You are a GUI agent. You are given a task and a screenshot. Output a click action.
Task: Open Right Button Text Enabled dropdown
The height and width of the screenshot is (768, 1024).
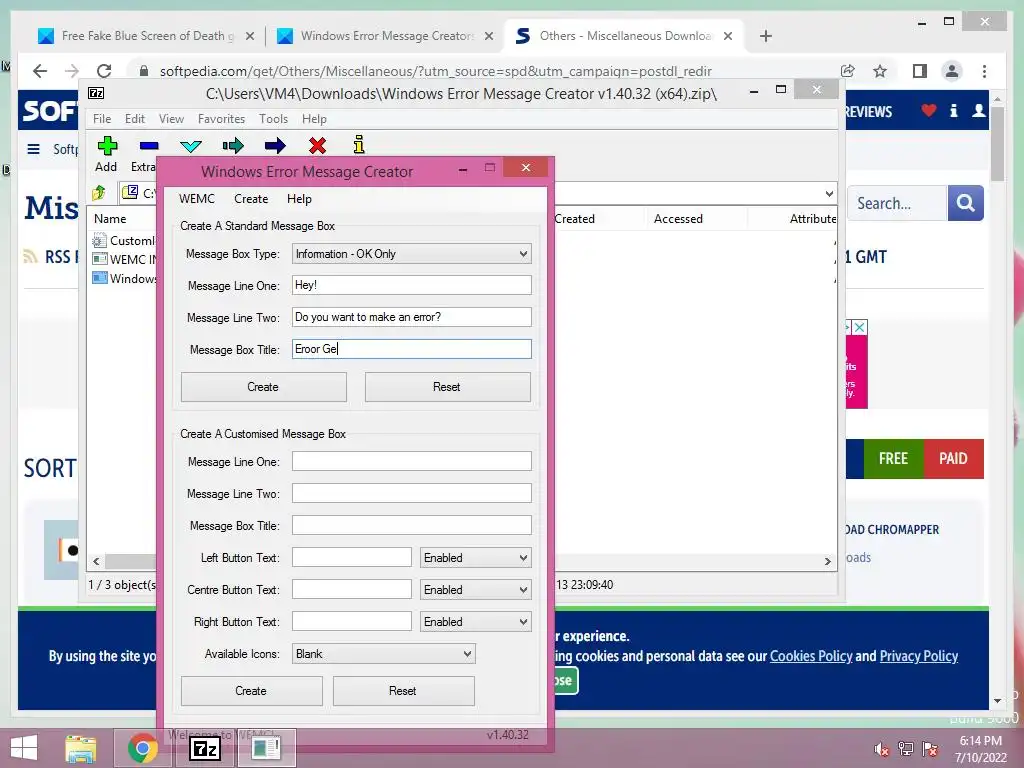pyautogui.click(x=475, y=622)
